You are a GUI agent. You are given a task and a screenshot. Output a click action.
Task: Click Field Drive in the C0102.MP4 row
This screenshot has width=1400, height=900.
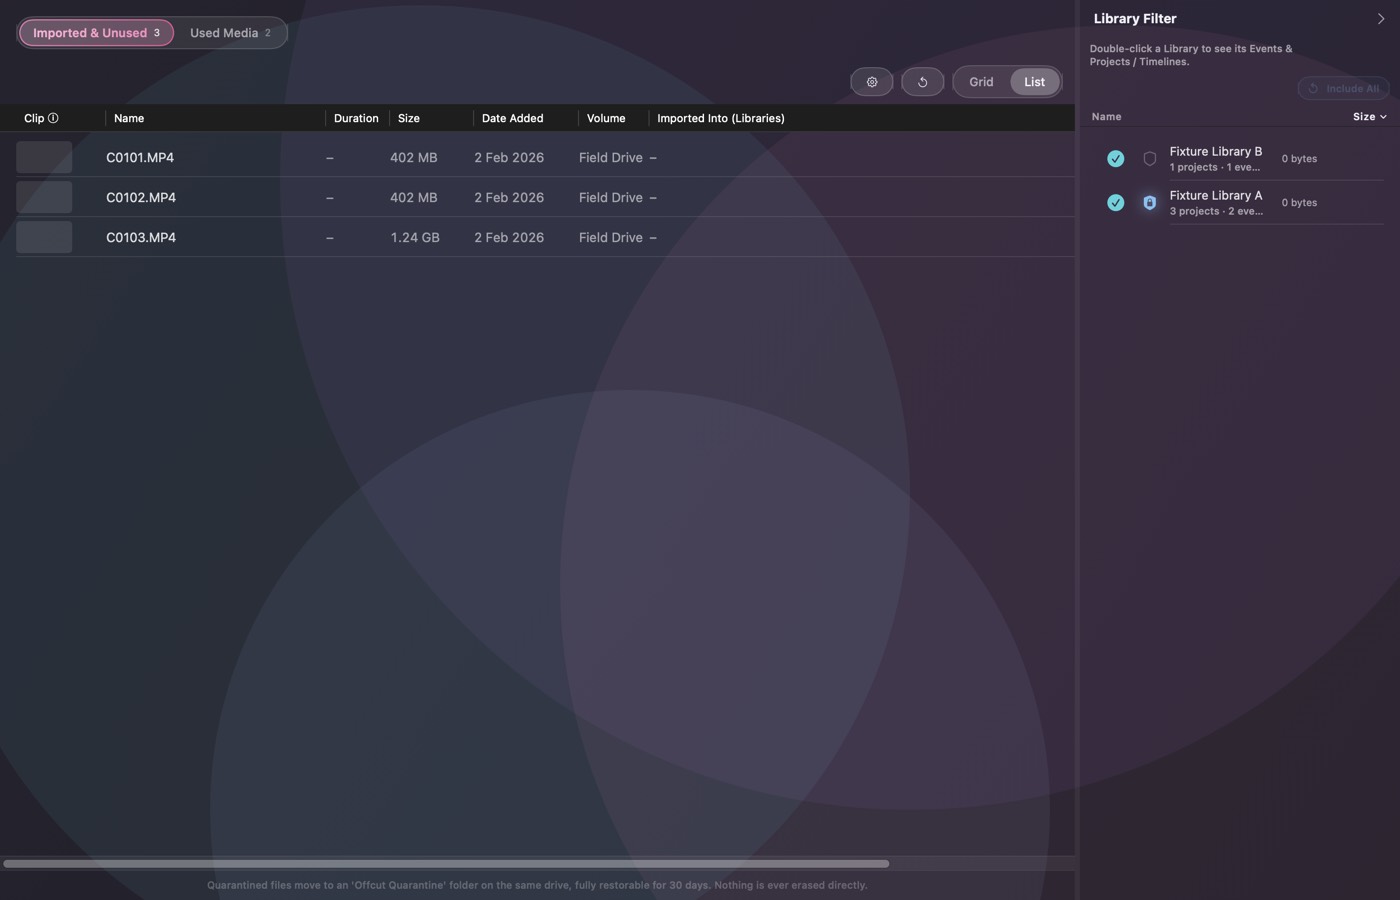611,198
